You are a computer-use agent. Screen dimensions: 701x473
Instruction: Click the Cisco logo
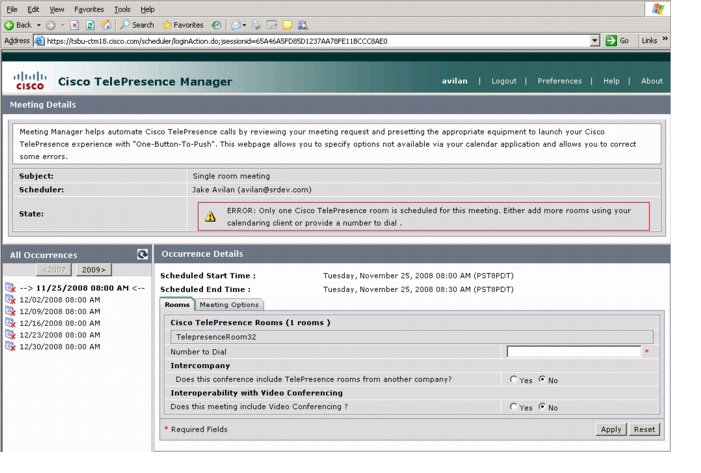[x=30, y=80]
